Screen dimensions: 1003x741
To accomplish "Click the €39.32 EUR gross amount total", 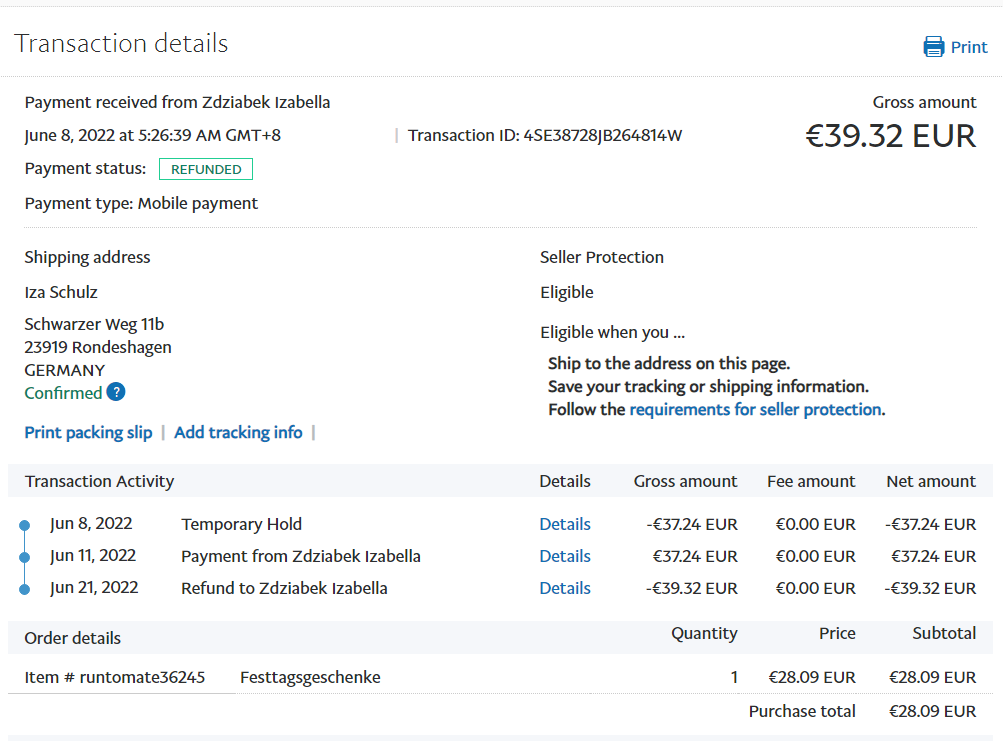I will tap(890, 135).
